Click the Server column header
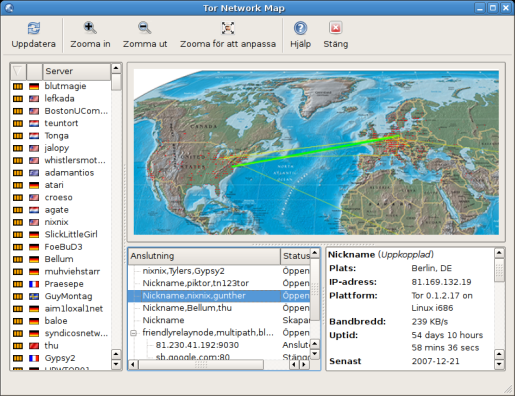 pyautogui.click(x=76, y=71)
